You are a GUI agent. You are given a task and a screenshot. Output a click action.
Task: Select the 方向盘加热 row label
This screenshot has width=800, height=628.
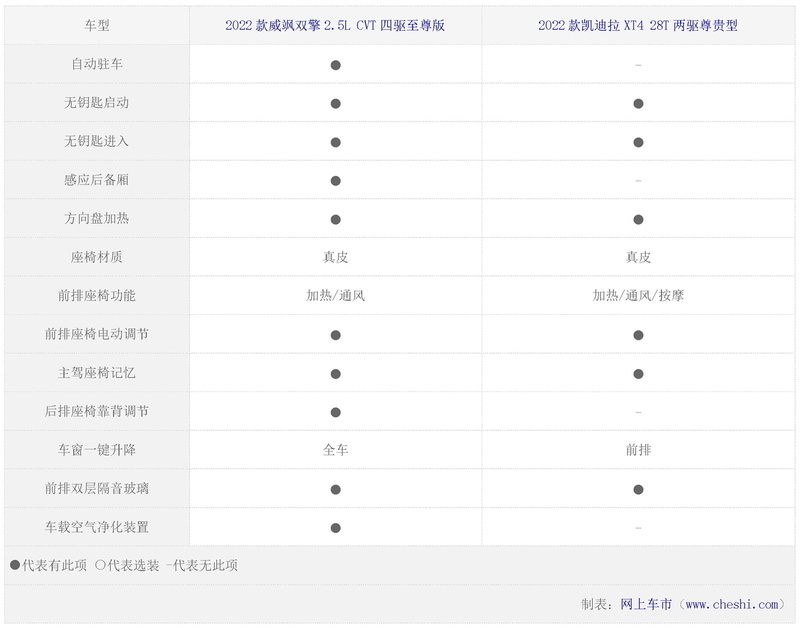point(96,218)
